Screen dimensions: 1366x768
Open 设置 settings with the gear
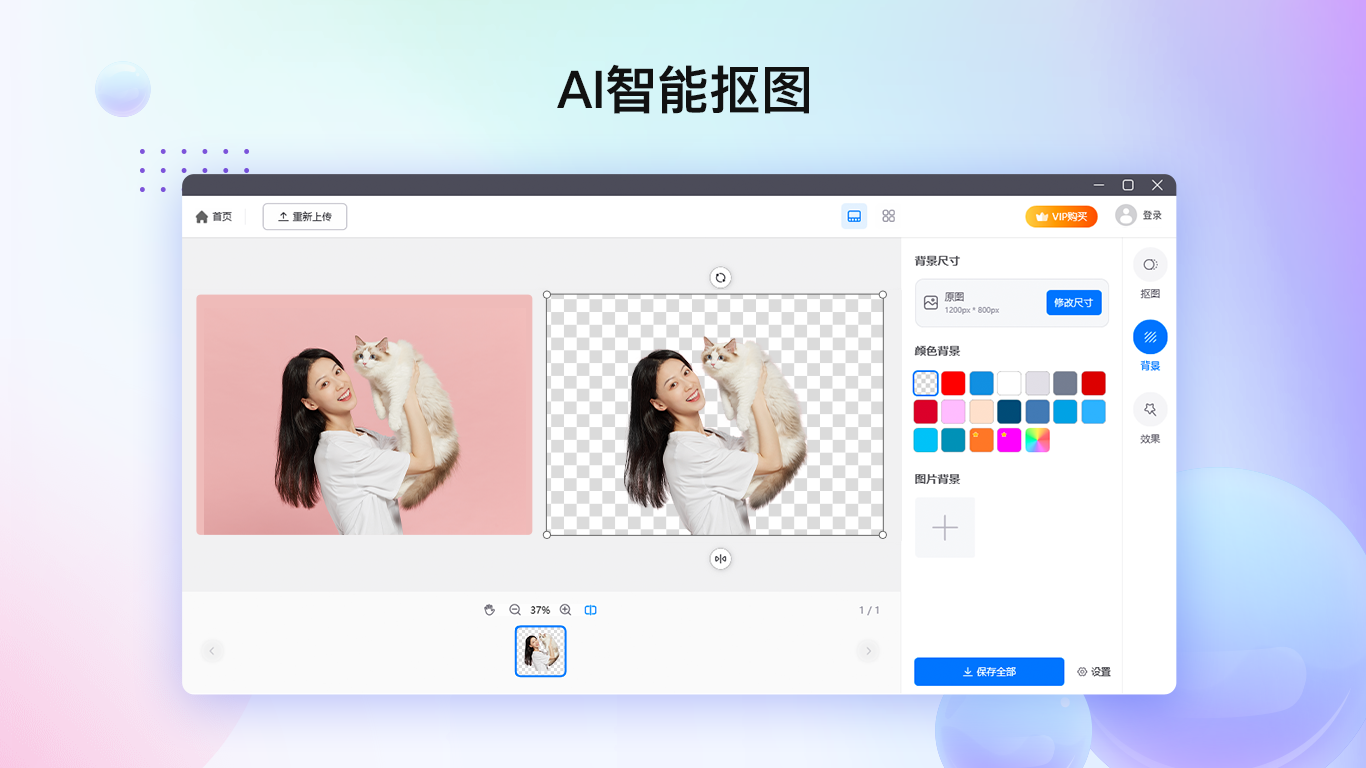point(1094,672)
